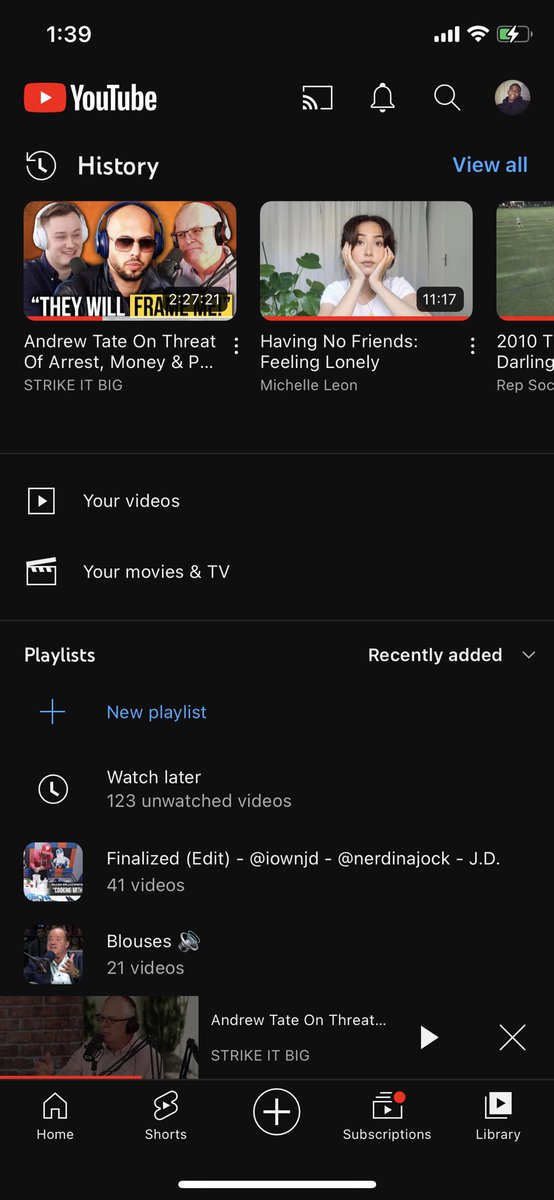Tap the status bar Wi-Fi icon
The width and height of the screenshot is (554, 1200).
click(x=477, y=34)
